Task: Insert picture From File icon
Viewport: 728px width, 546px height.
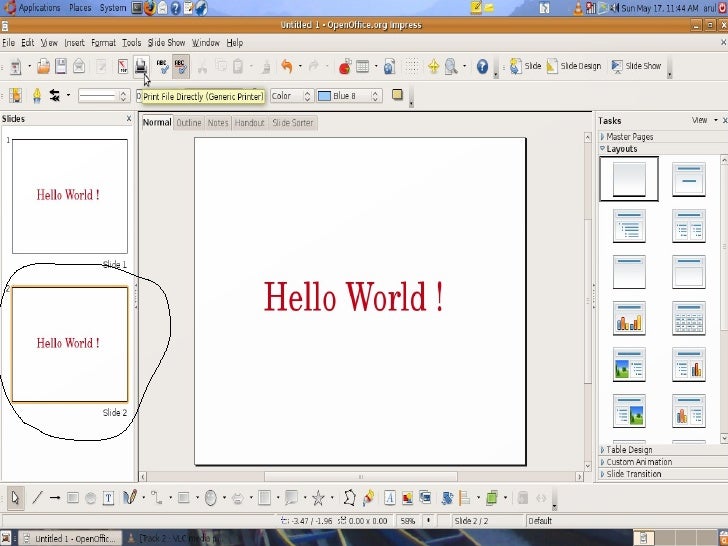Action: 407,498
